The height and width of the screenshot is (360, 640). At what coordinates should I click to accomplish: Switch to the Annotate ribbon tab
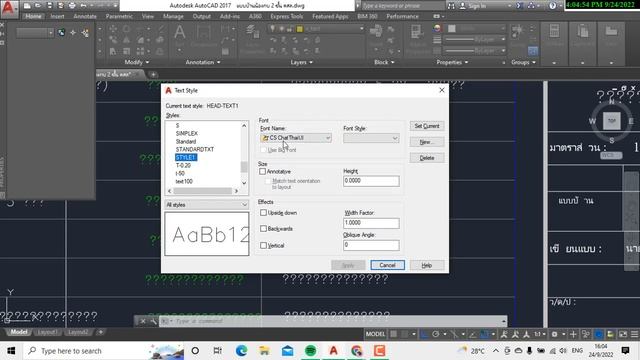tap(85, 16)
